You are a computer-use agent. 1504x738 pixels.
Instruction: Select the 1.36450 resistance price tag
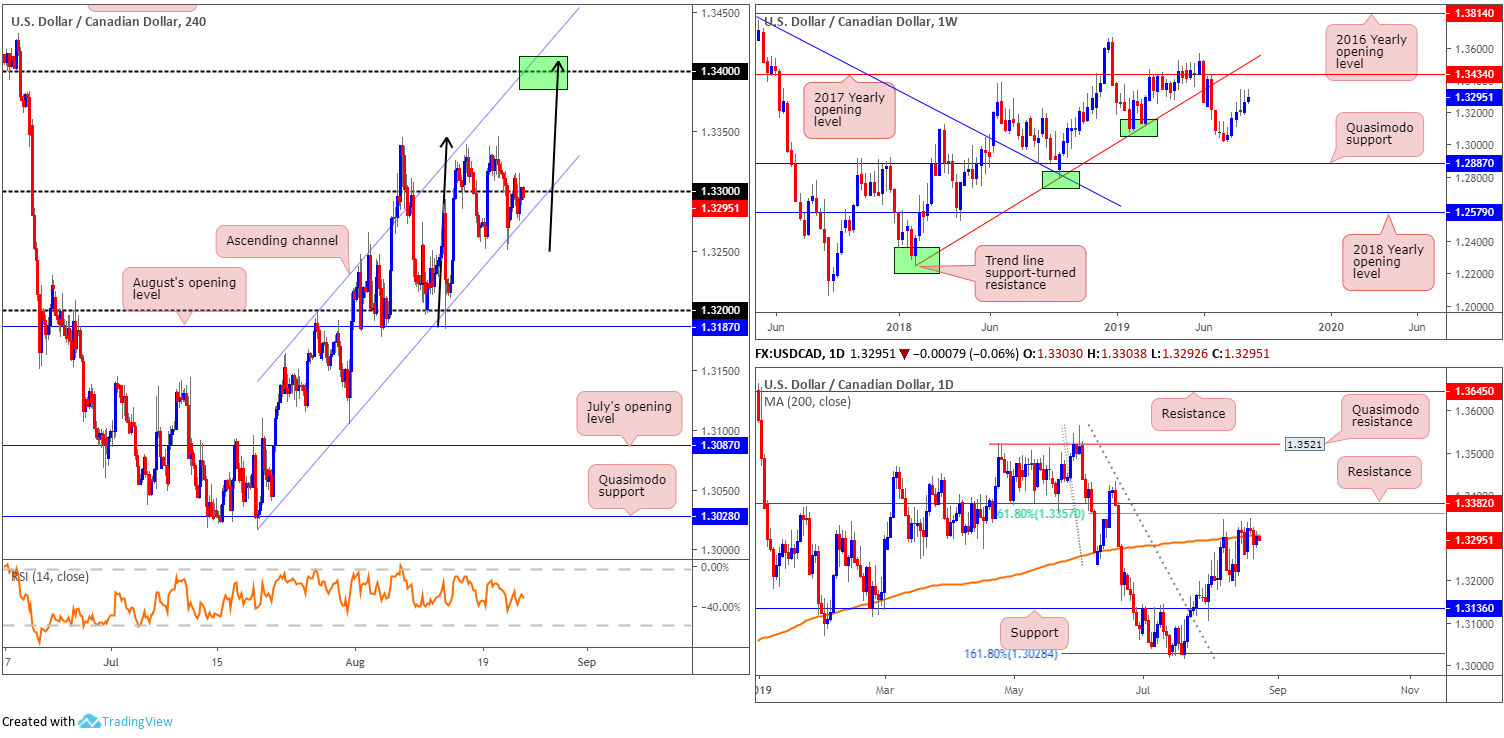coord(1474,391)
